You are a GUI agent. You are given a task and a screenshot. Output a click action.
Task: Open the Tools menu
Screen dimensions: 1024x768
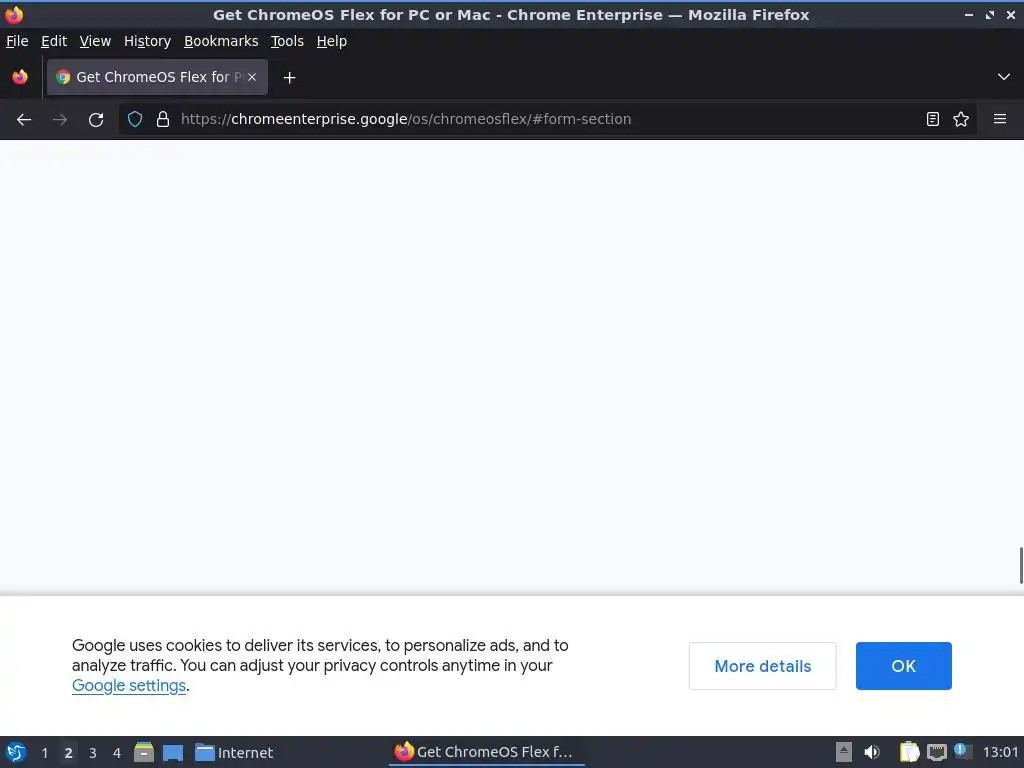point(287,41)
